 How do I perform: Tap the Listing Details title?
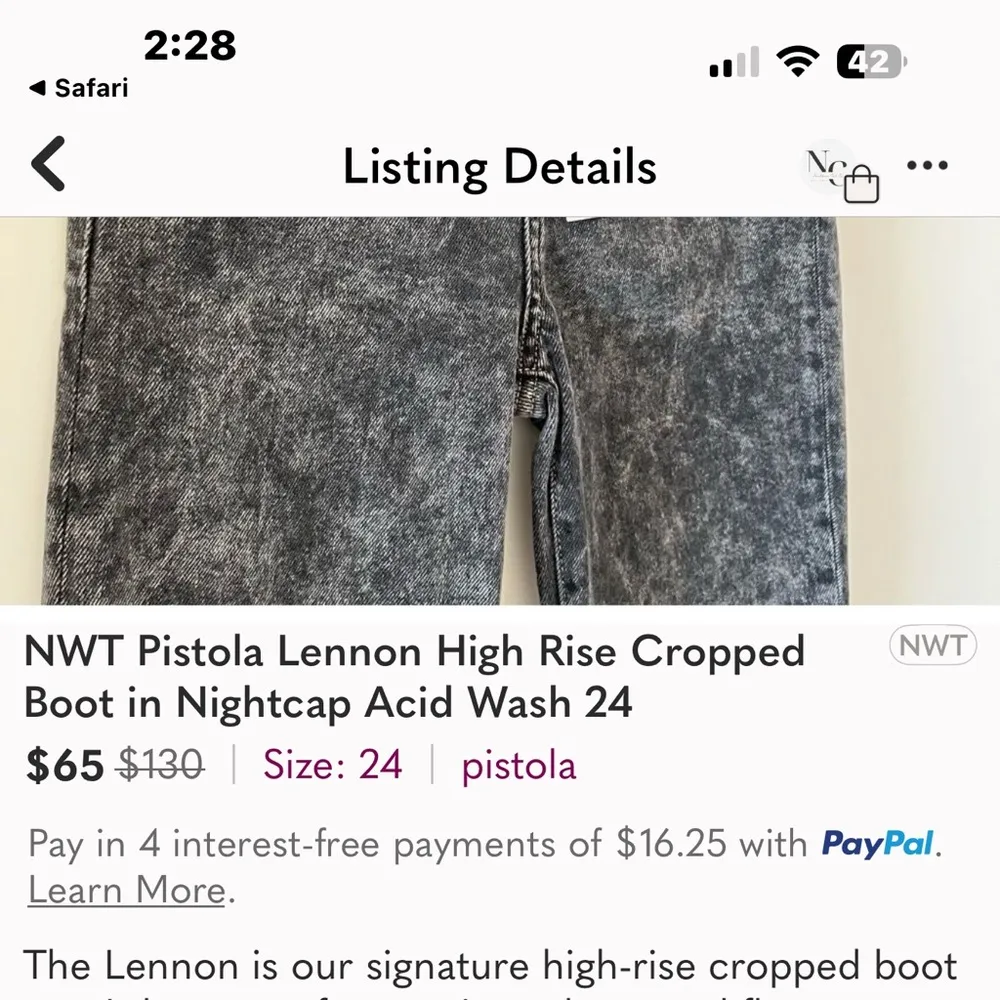pos(500,166)
